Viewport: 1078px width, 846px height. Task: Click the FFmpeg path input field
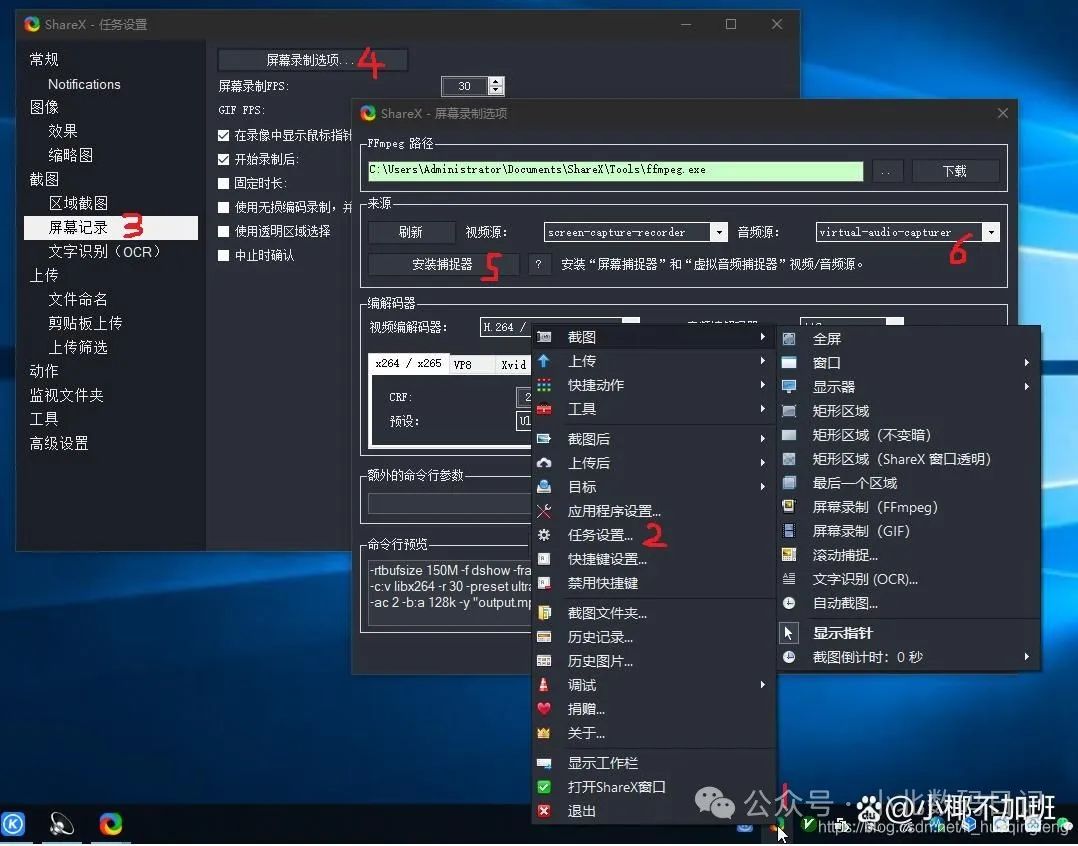pos(615,170)
